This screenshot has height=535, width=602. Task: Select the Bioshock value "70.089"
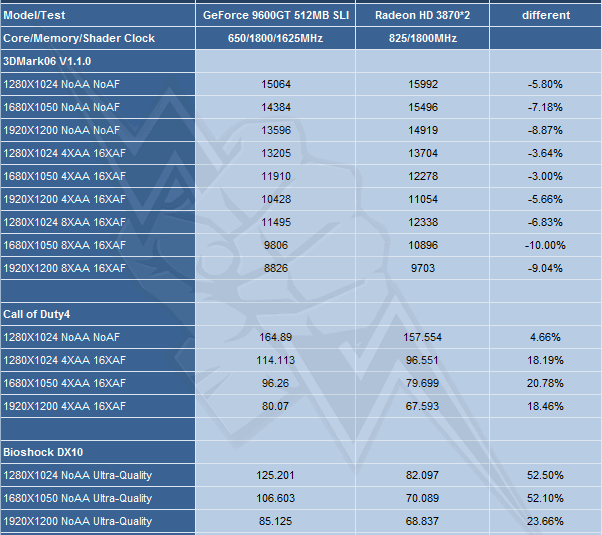(x=422, y=498)
